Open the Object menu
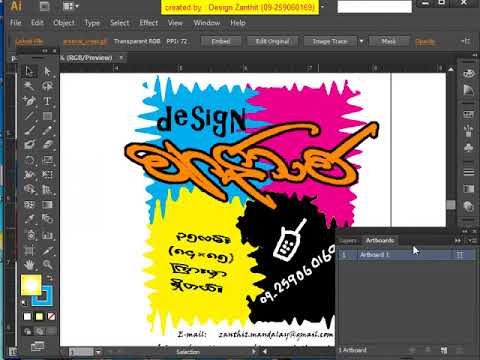480x360 pixels. click(64, 23)
